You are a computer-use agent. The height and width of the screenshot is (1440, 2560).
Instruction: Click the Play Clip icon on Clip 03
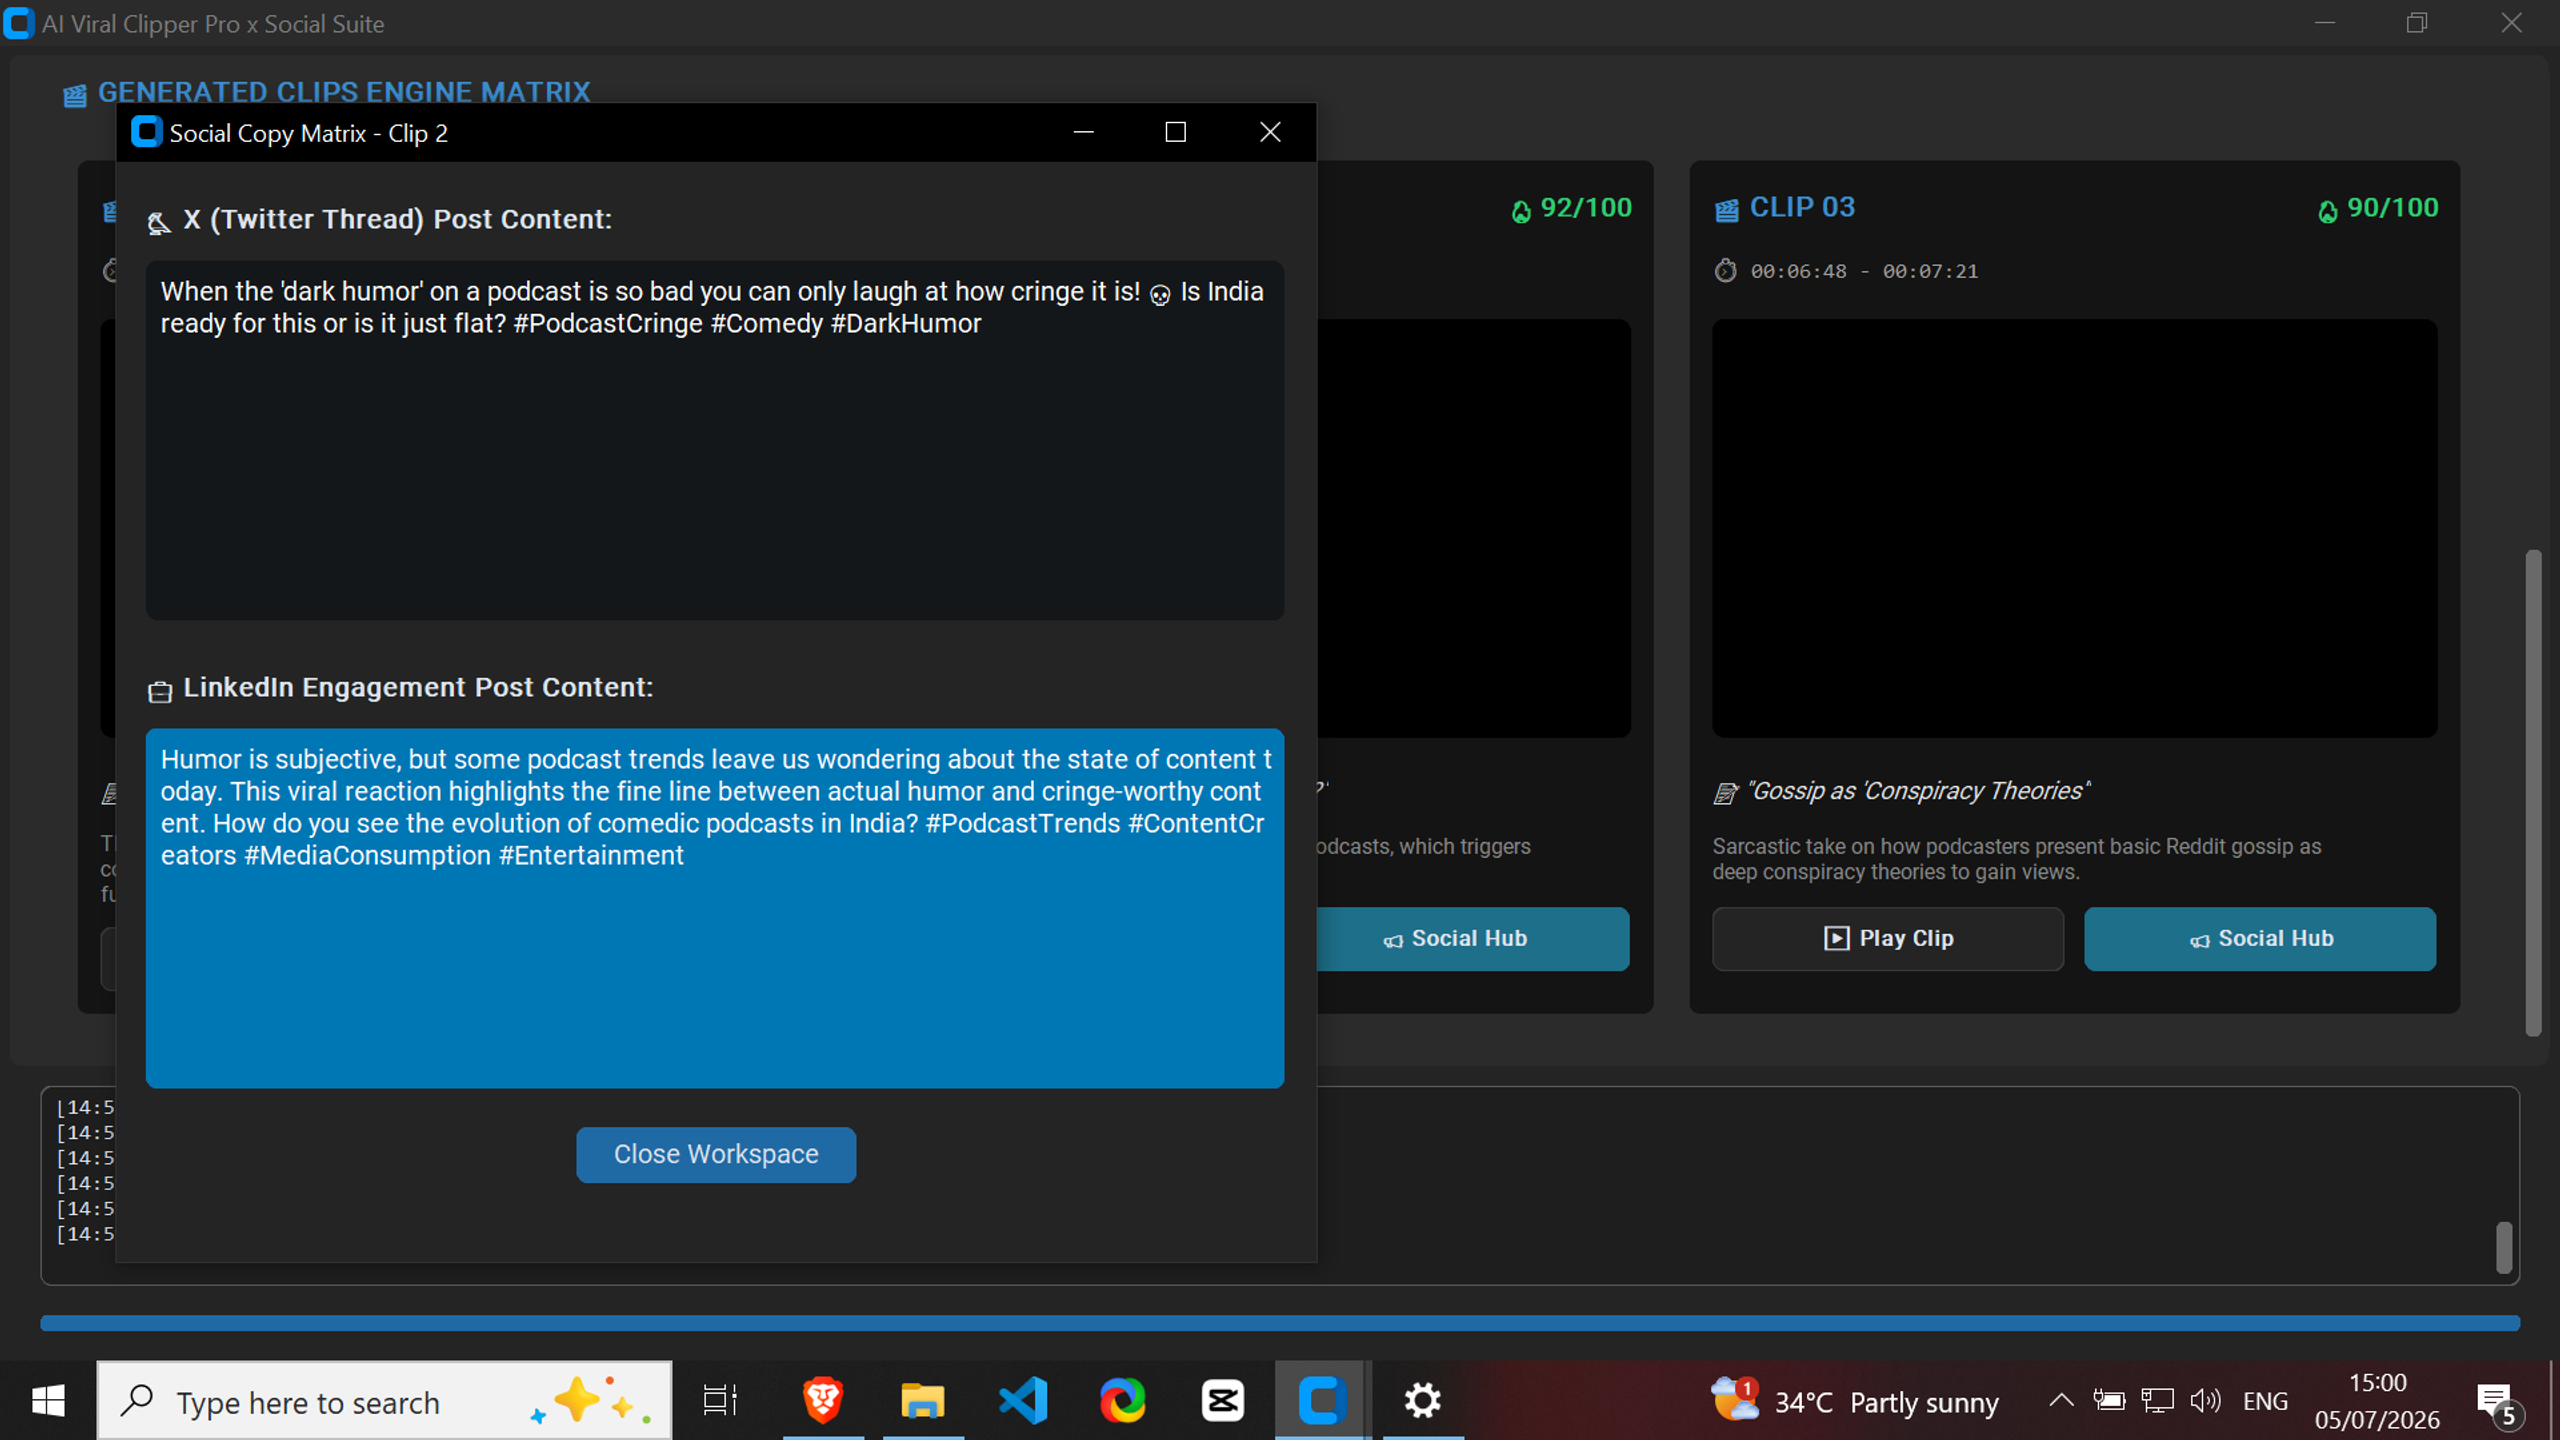tap(1836, 939)
